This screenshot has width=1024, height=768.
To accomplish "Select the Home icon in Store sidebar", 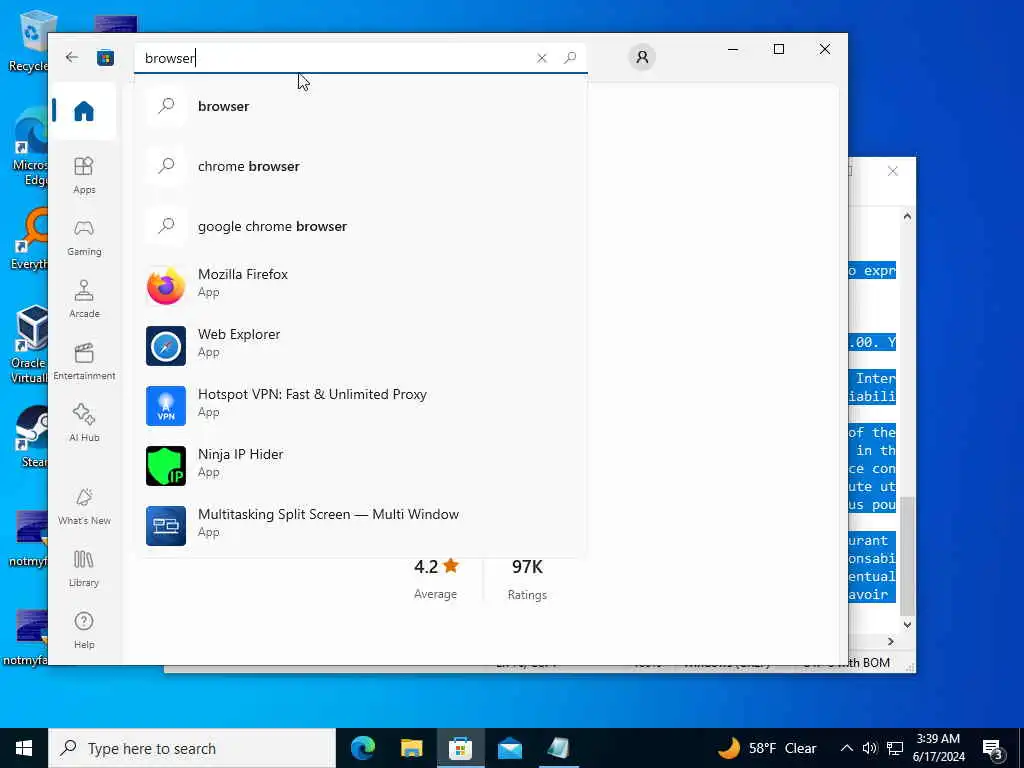I will 84,111.
